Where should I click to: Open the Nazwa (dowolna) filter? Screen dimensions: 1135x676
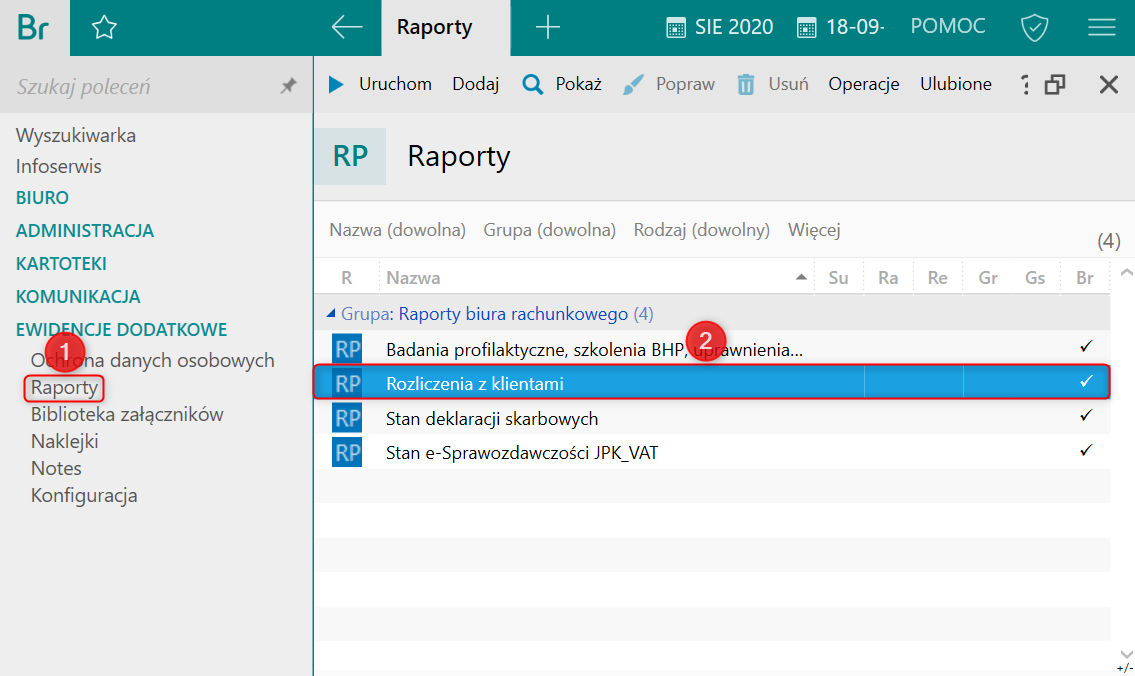click(397, 230)
